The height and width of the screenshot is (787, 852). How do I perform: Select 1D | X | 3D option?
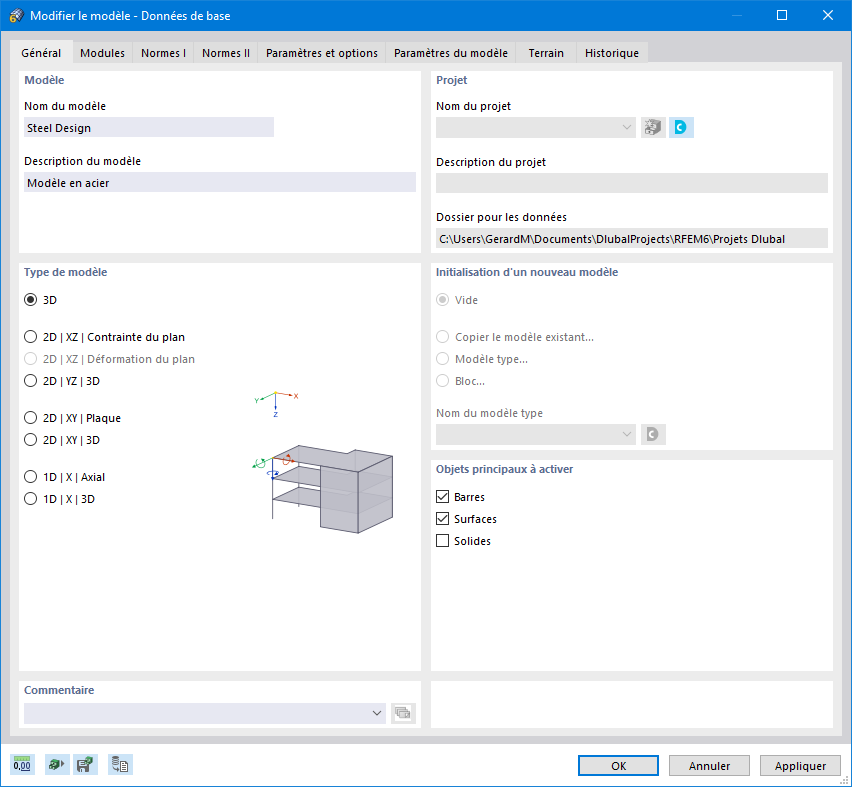click(30, 499)
